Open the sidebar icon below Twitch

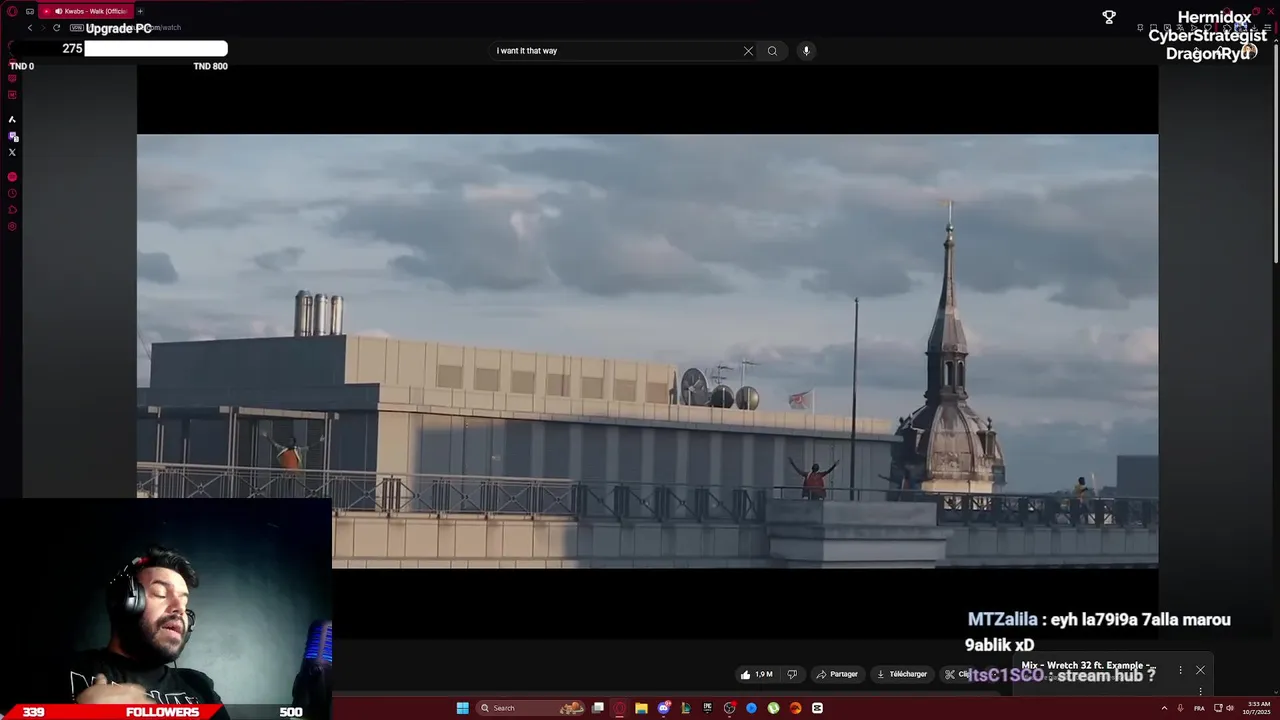[12, 95]
